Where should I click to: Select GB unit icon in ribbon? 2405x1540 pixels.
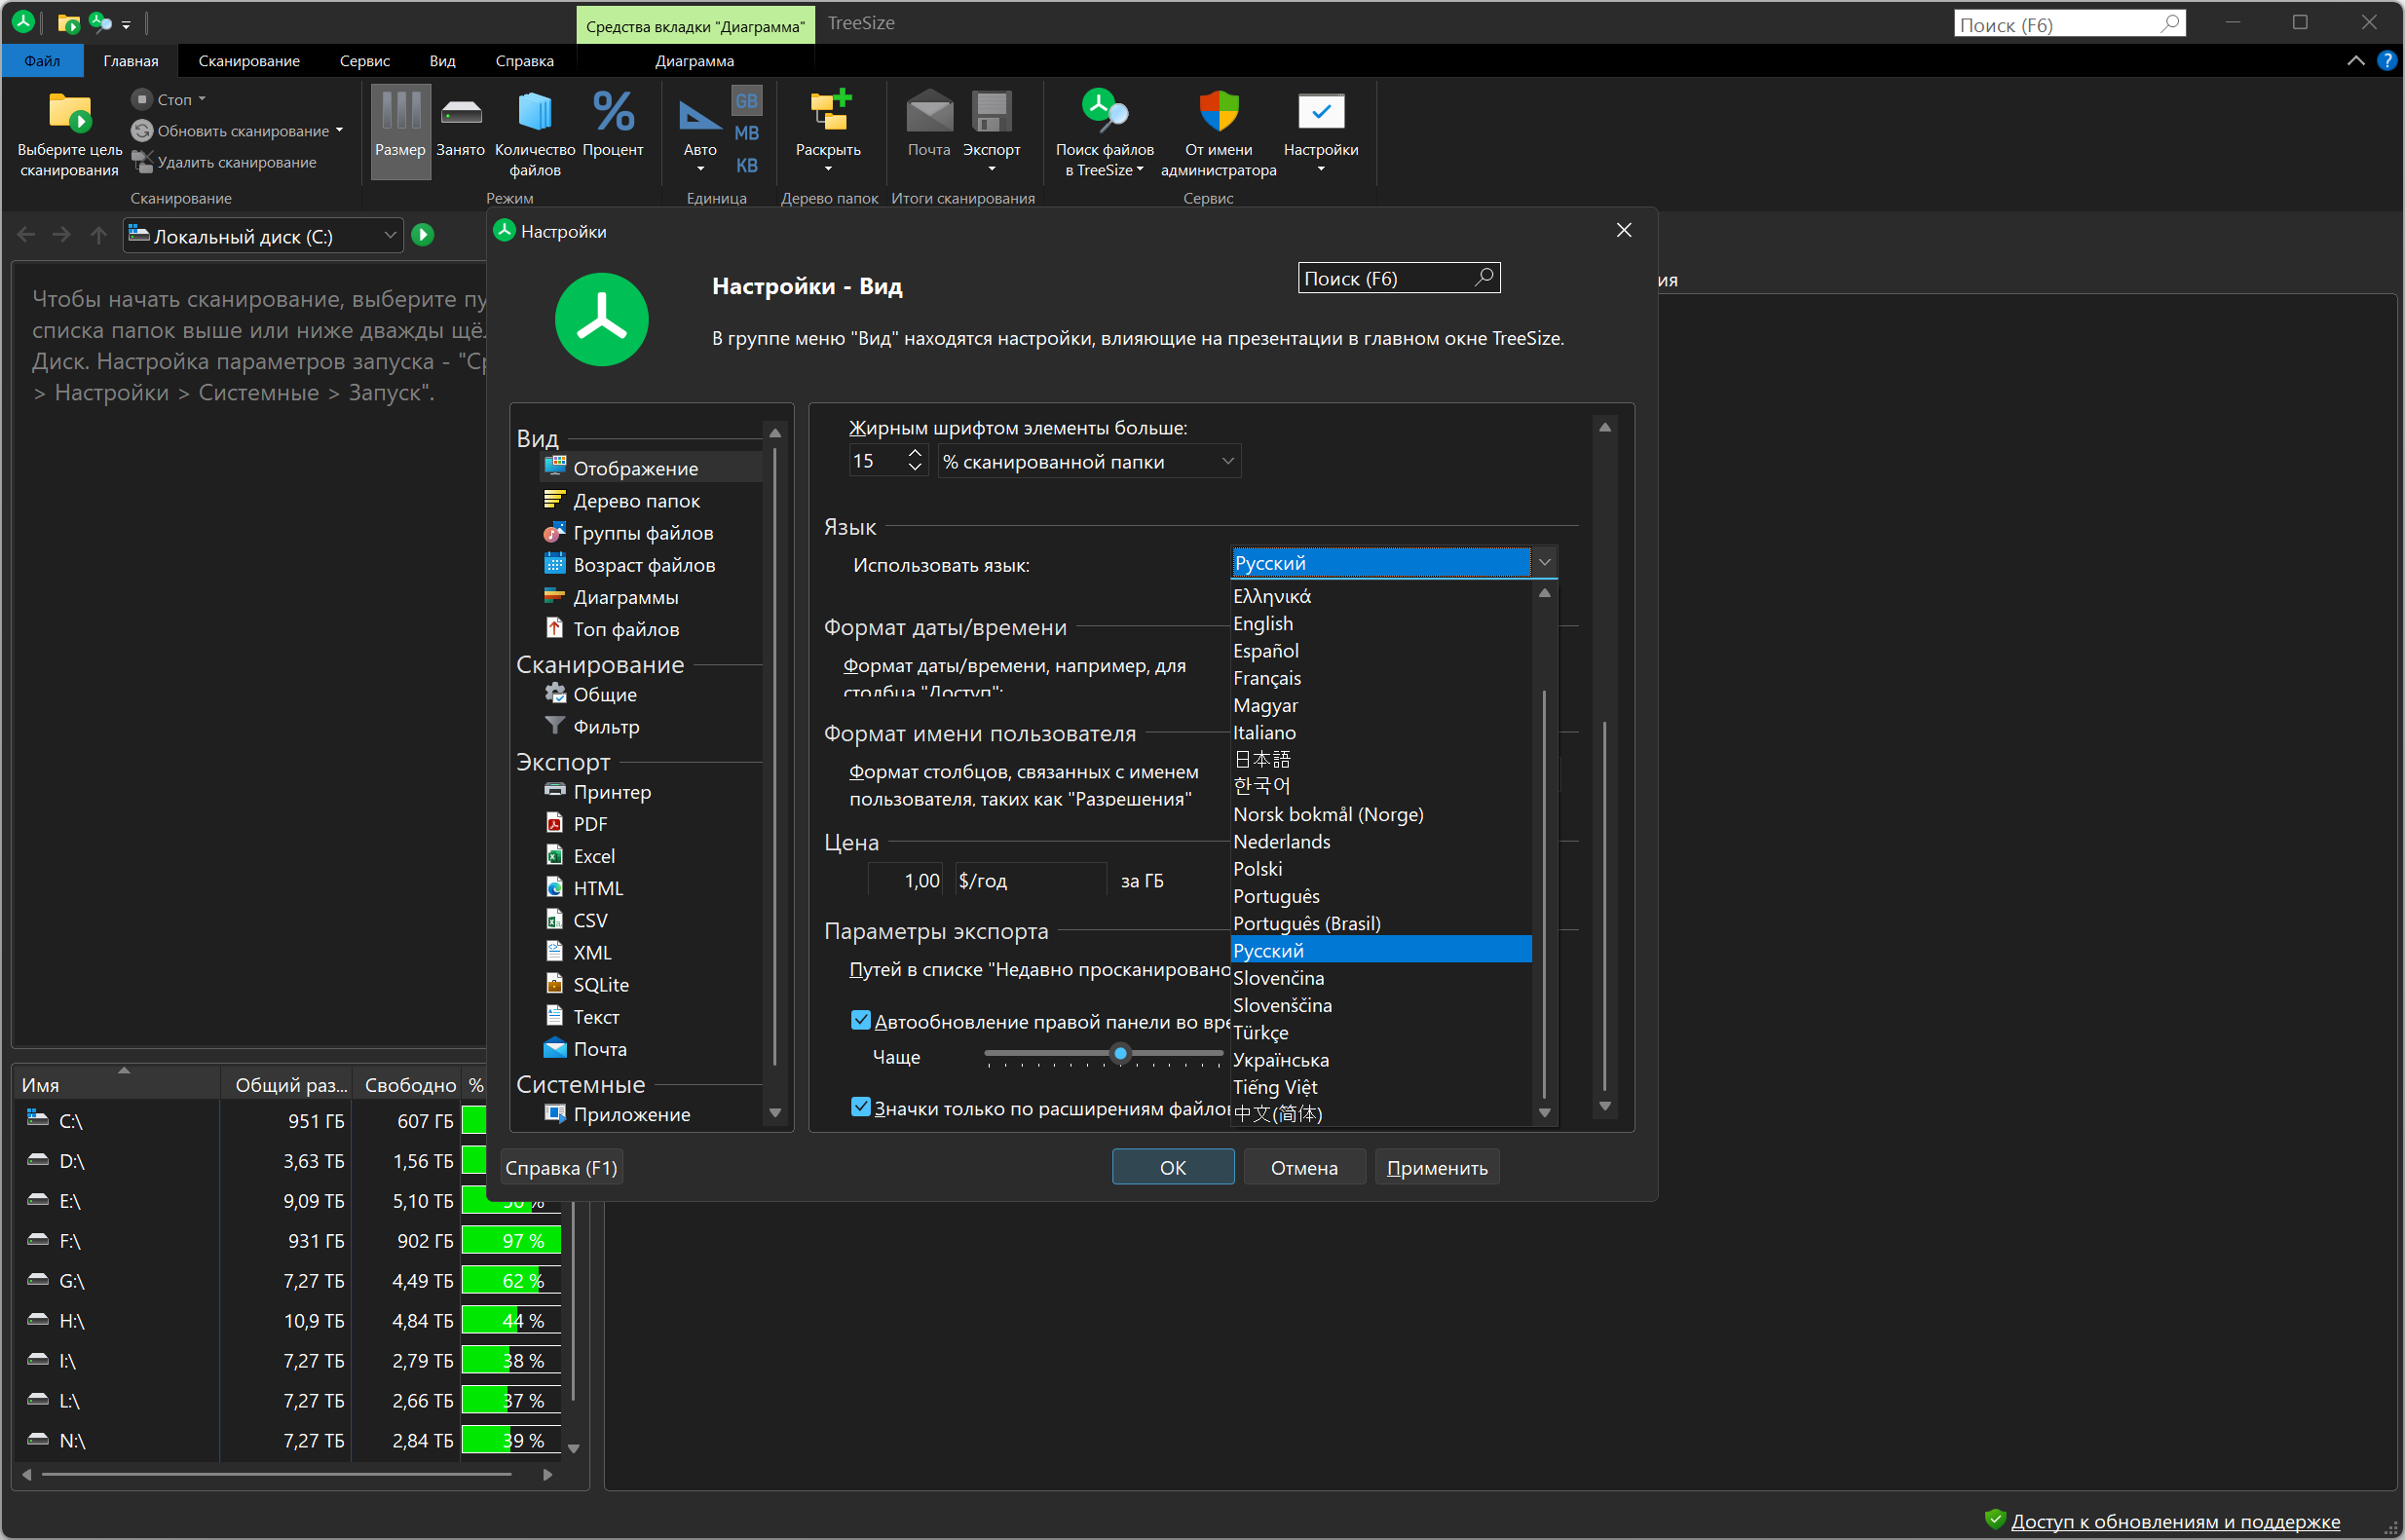pyautogui.click(x=746, y=101)
